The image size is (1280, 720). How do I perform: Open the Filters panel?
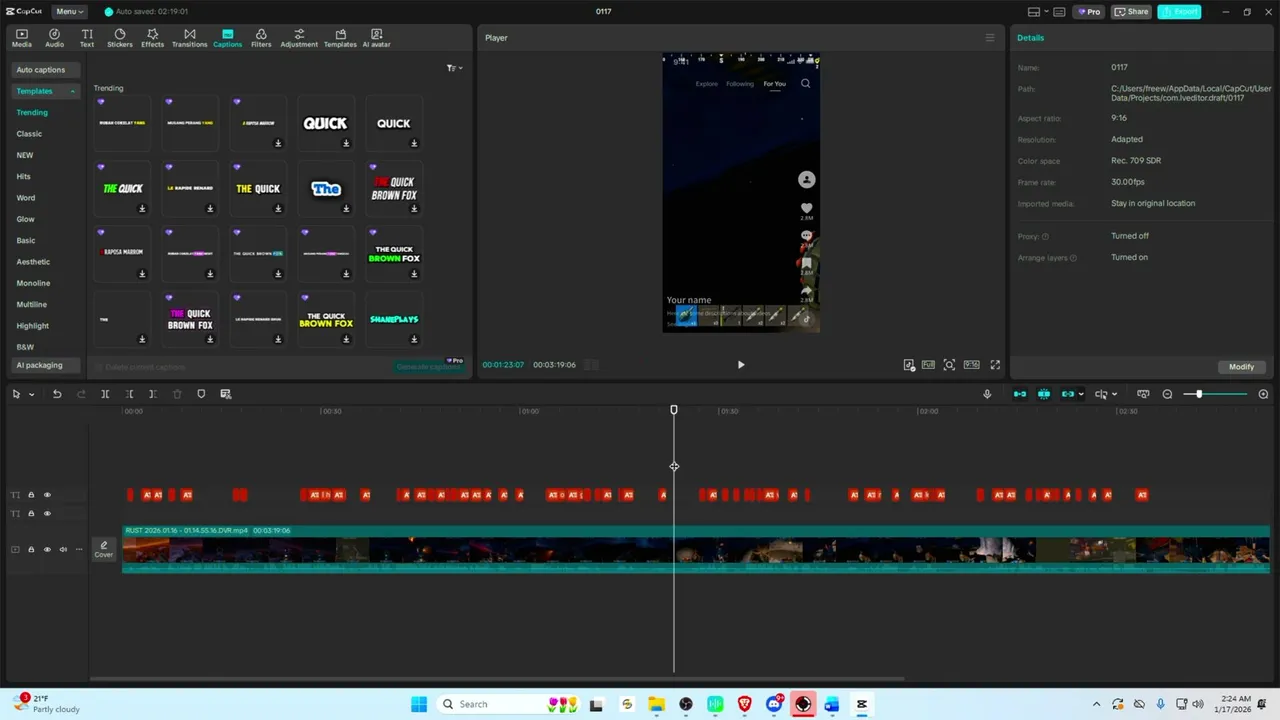(x=261, y=38)
